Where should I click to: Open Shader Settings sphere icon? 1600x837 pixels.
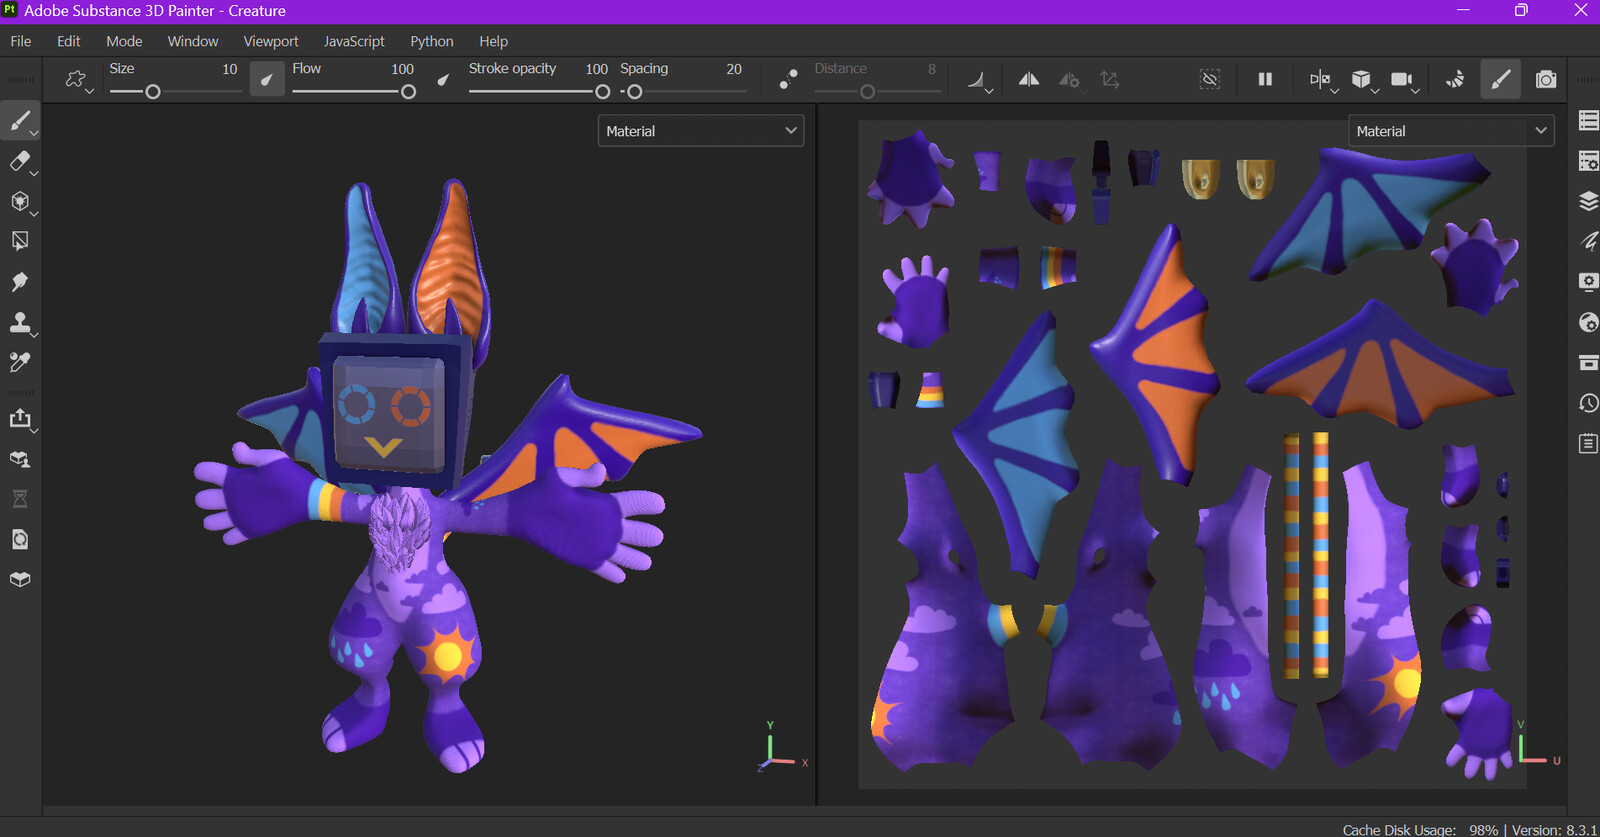coord(1588,322)
